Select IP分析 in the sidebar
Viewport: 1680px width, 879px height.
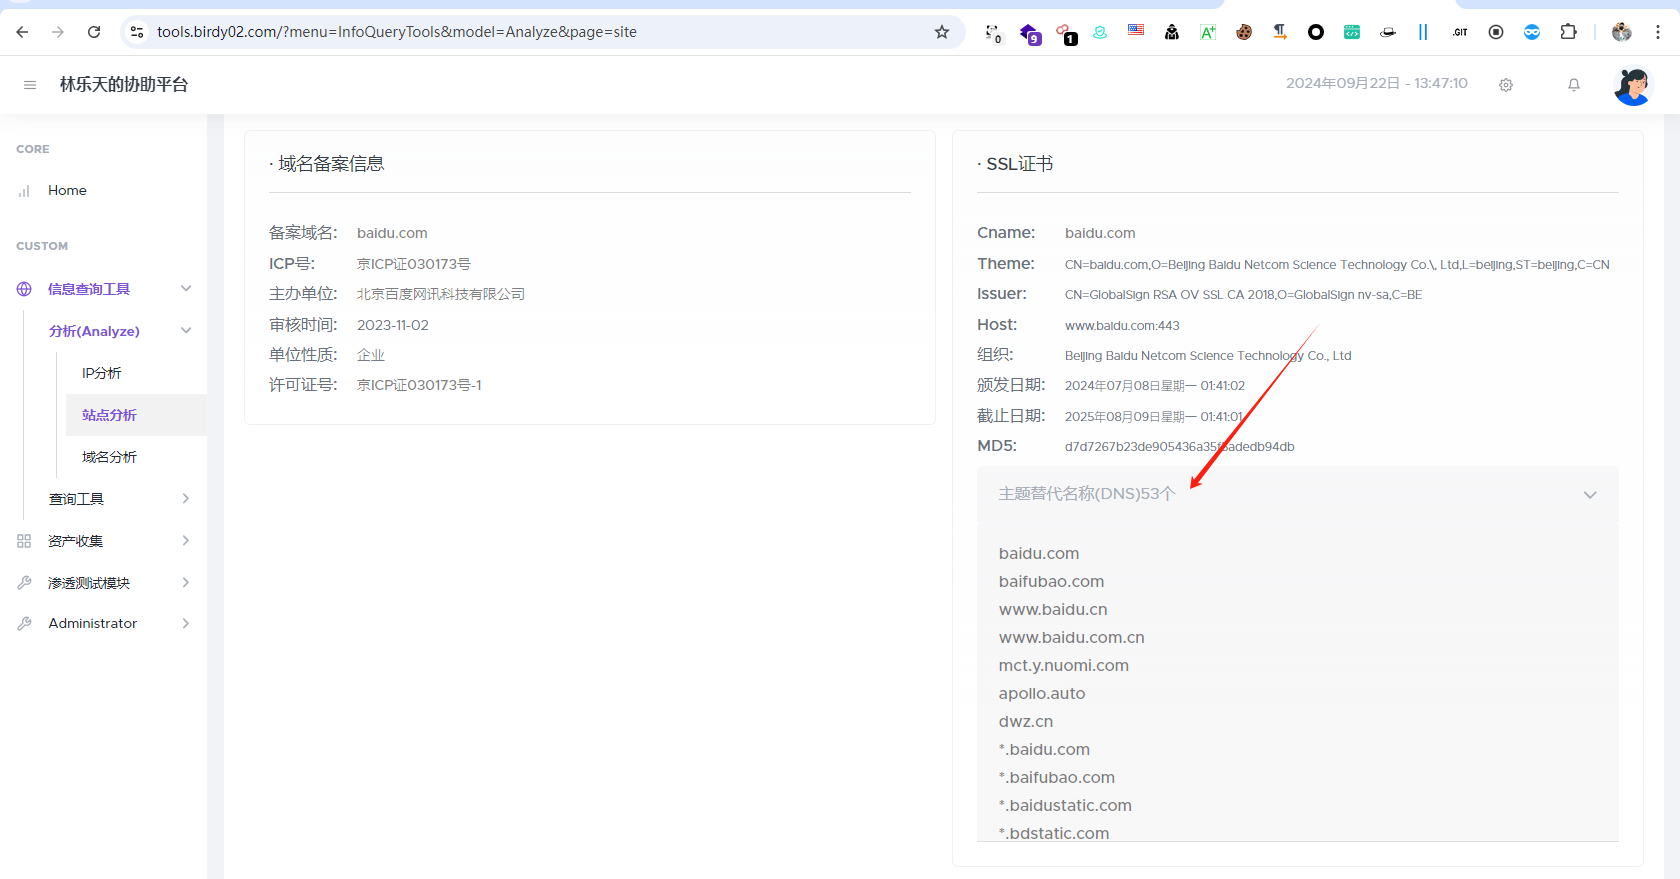point(102,373)
